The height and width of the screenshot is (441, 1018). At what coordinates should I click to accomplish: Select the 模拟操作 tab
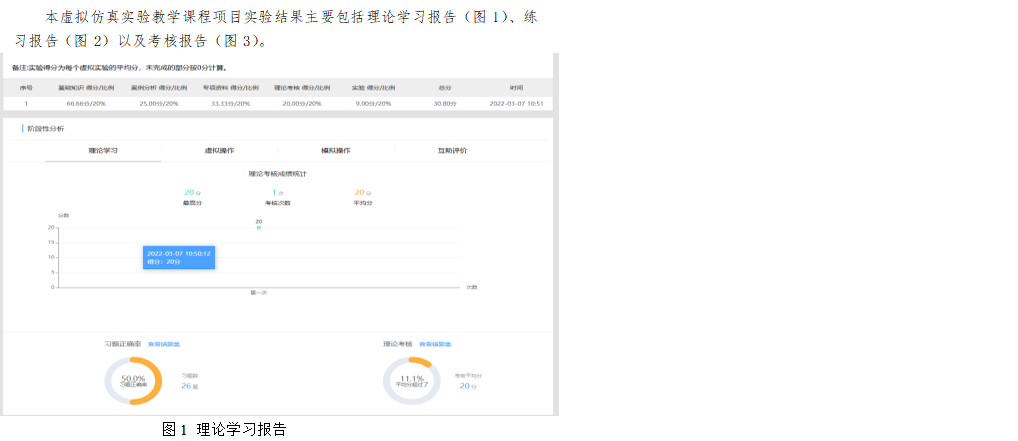click(x=335, y=150)
